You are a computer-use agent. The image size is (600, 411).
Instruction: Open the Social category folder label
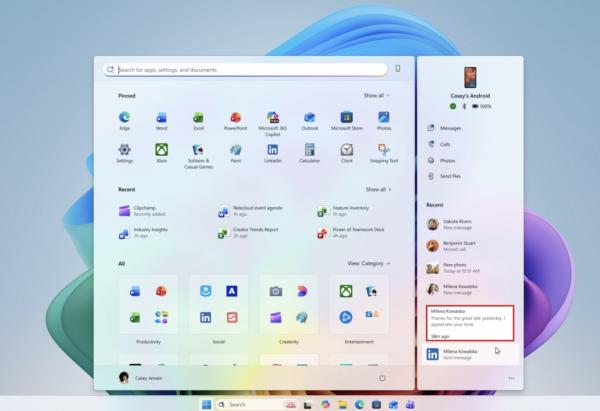coord(218,342)
